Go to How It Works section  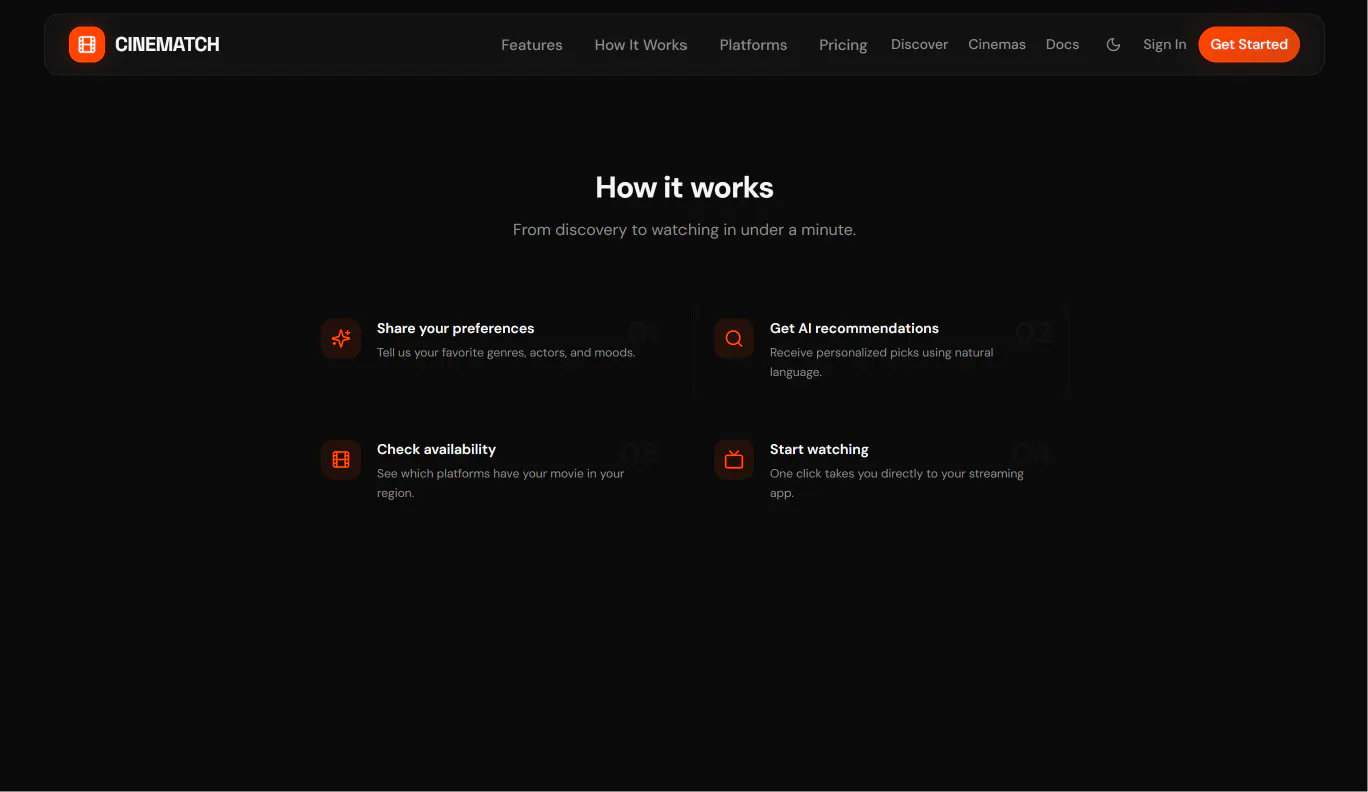tap(641, 45)
